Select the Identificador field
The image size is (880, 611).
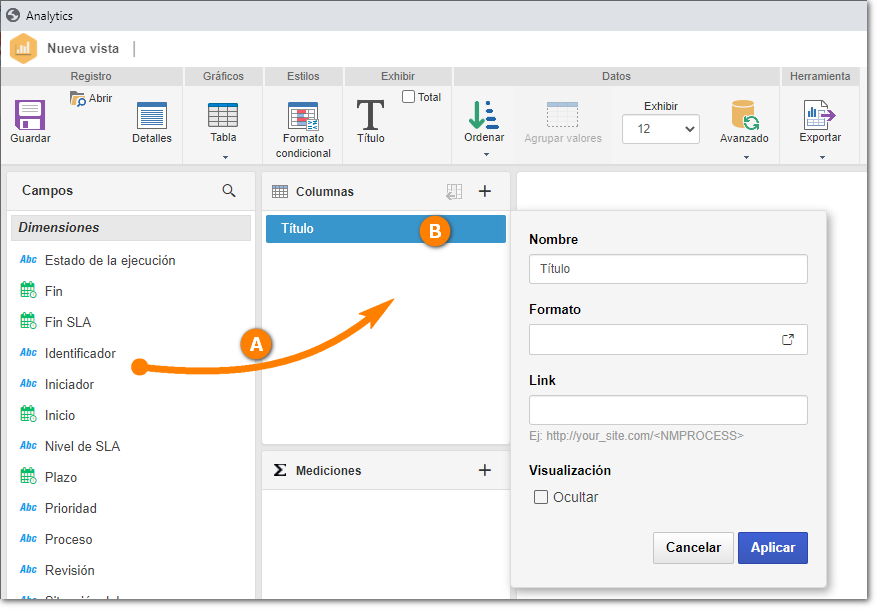click(80, 353)
